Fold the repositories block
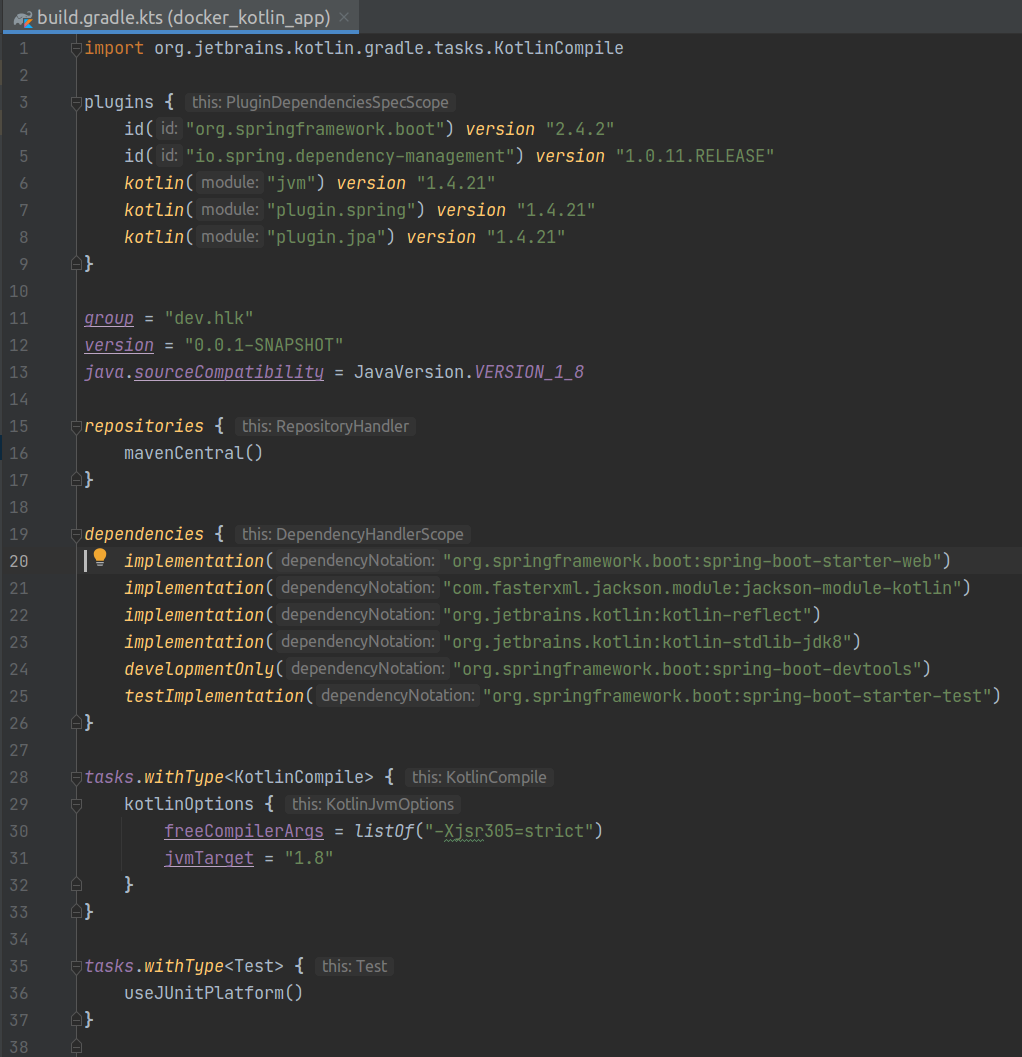 74,426
